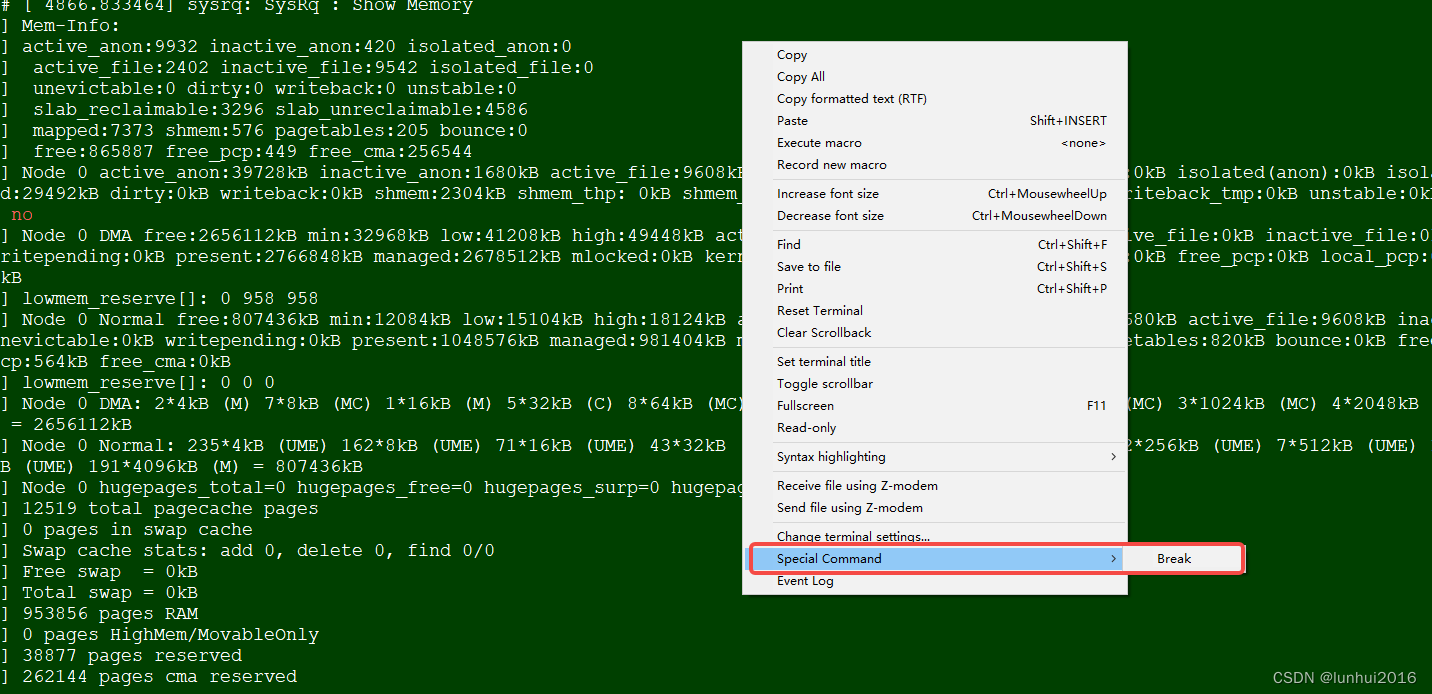1432x694 pixels.
Task: Click 'slab_reclaimable:3296' line
Action: point(280,110)
